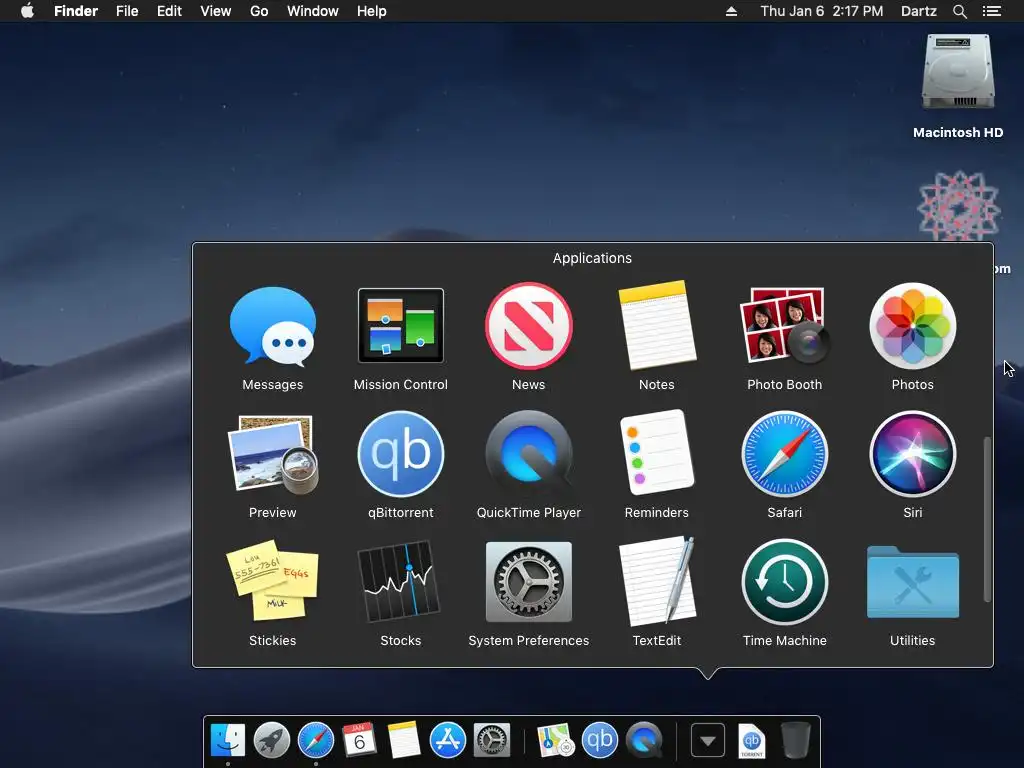Click the qBittorrent icon in the Dock
Viewport: 1024px width, 768px height.
coord(600,741)
